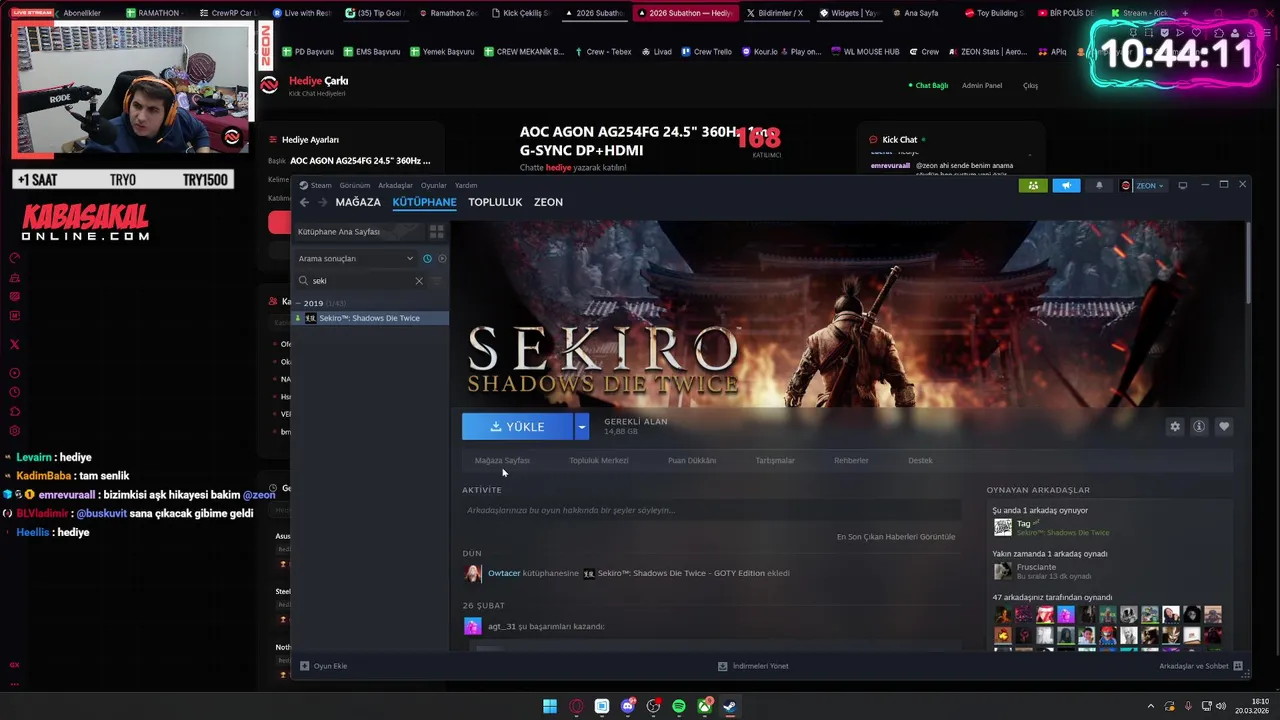The image size is (1280, 720).
Task: Click the library search field
Action: (360, 281)
